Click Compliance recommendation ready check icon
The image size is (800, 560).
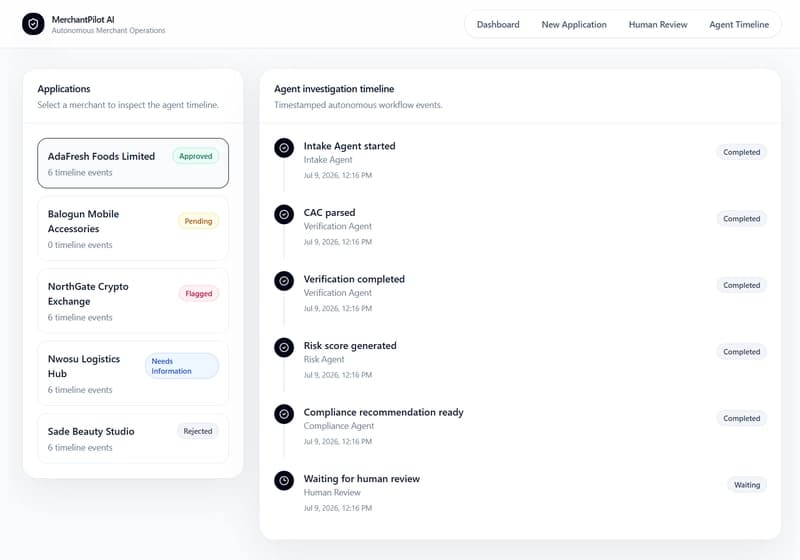click(284, 414)
